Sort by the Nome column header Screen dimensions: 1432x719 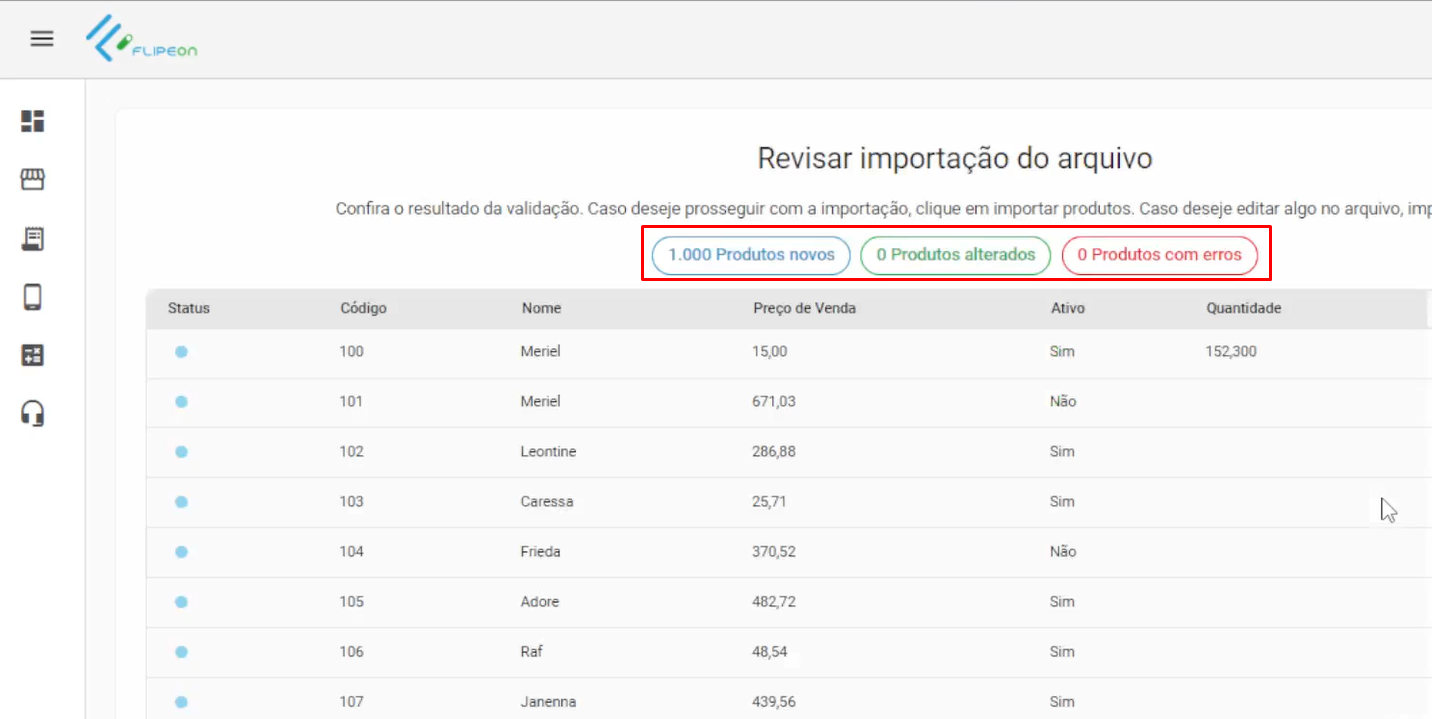(541, 308)
